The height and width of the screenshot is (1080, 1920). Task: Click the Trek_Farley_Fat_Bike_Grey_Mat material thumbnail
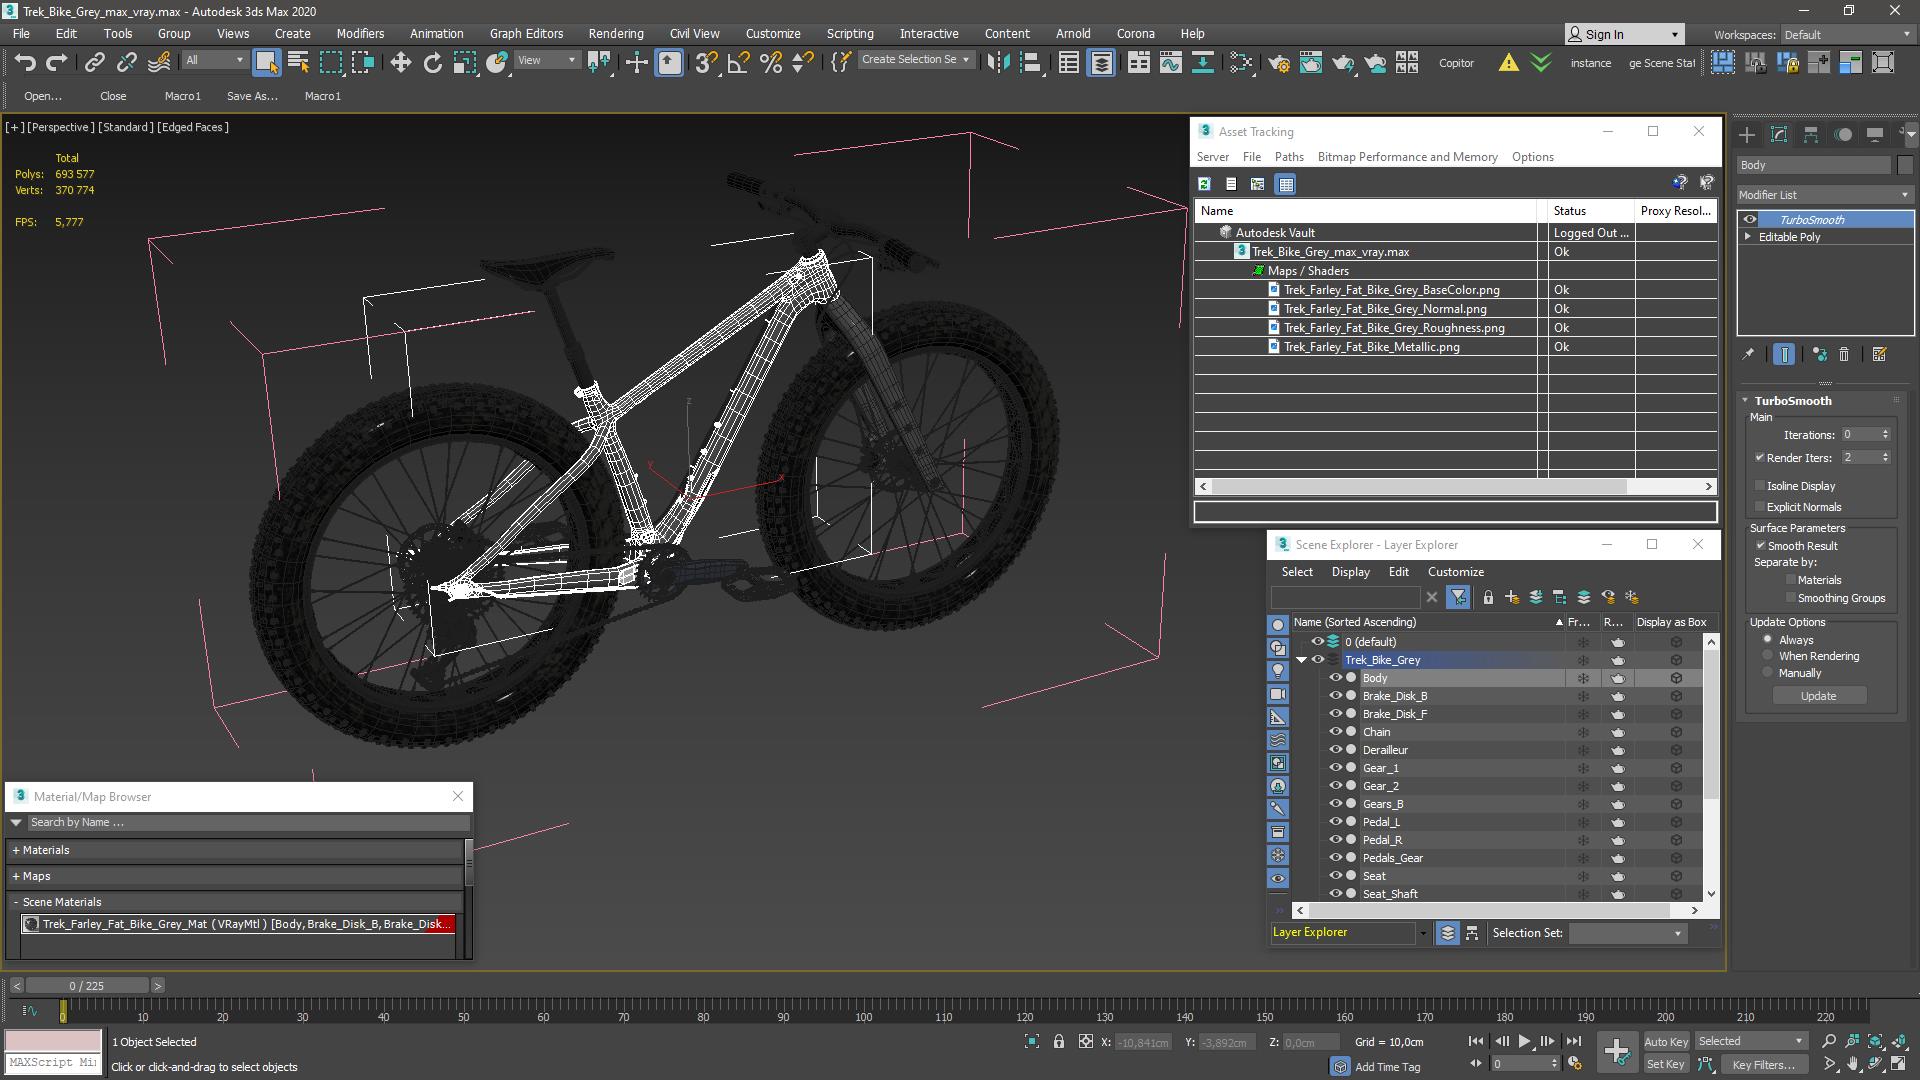point(34,923)
